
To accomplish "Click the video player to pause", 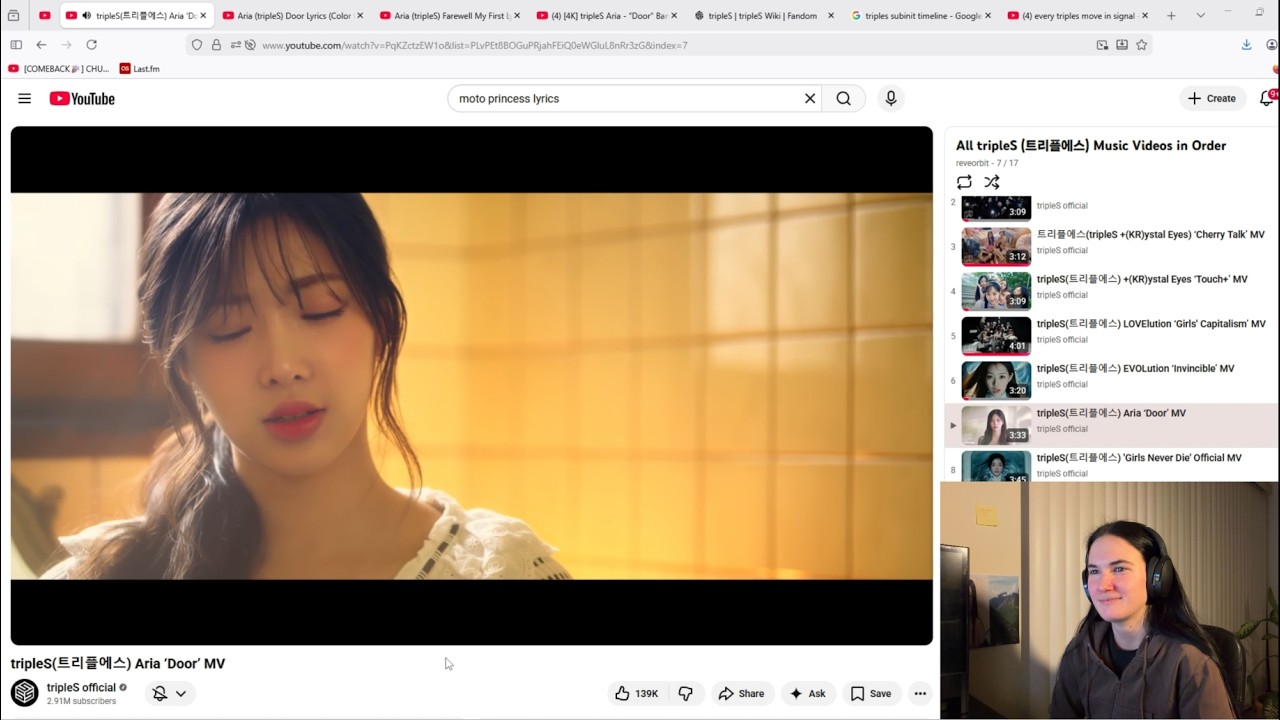I will (471, 385).
